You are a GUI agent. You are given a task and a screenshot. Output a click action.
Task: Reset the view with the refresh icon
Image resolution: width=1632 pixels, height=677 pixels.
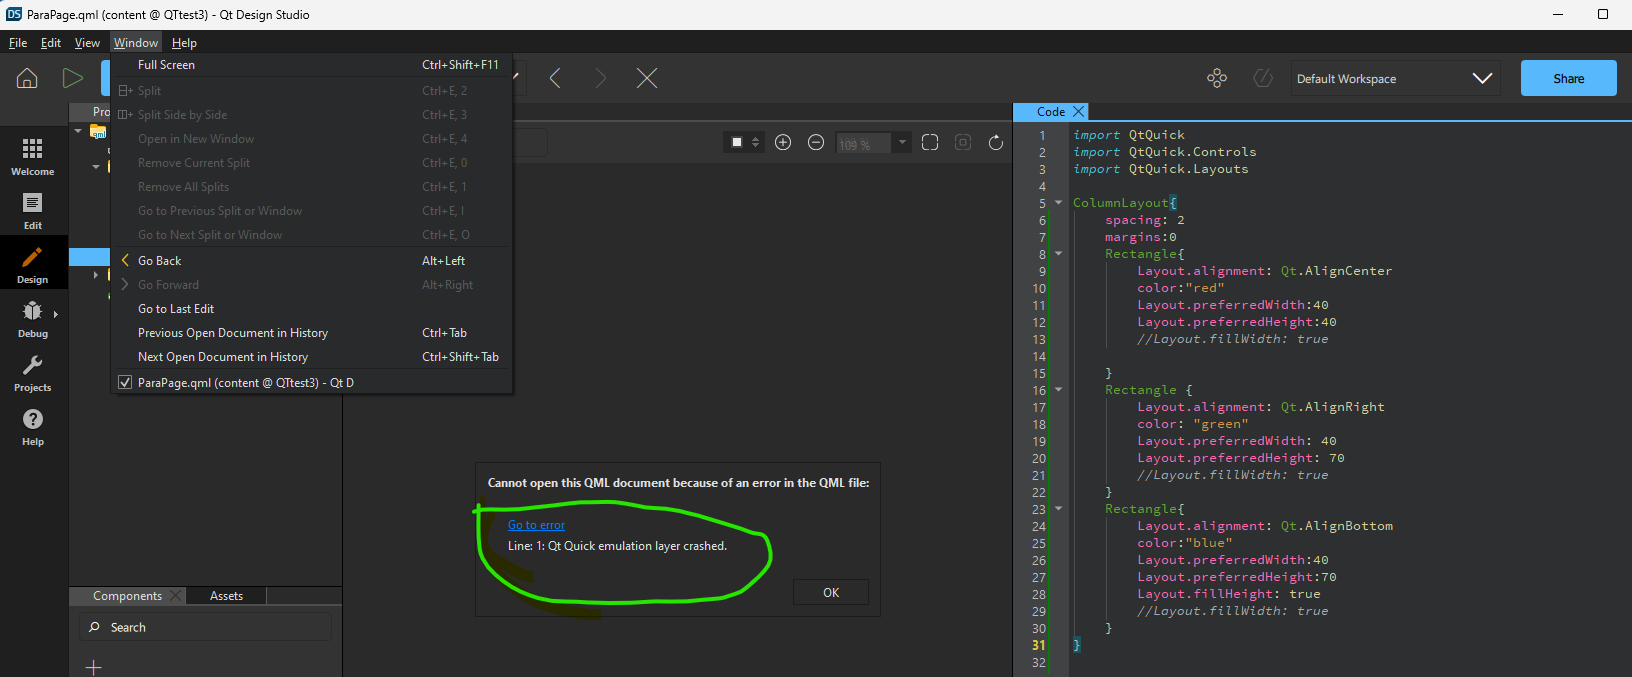click(996, 143)
